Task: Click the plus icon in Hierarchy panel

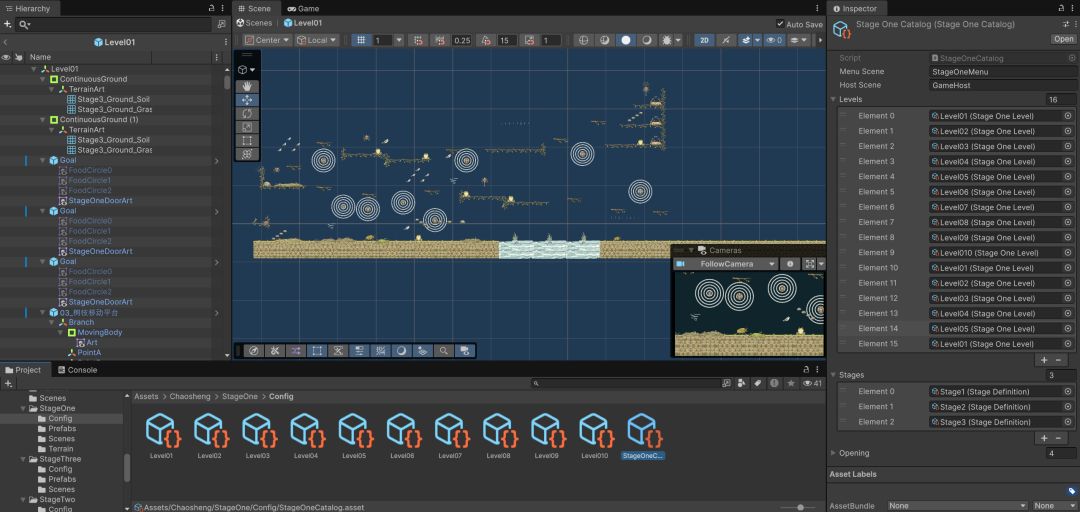Action: click(x=8, y=24)
